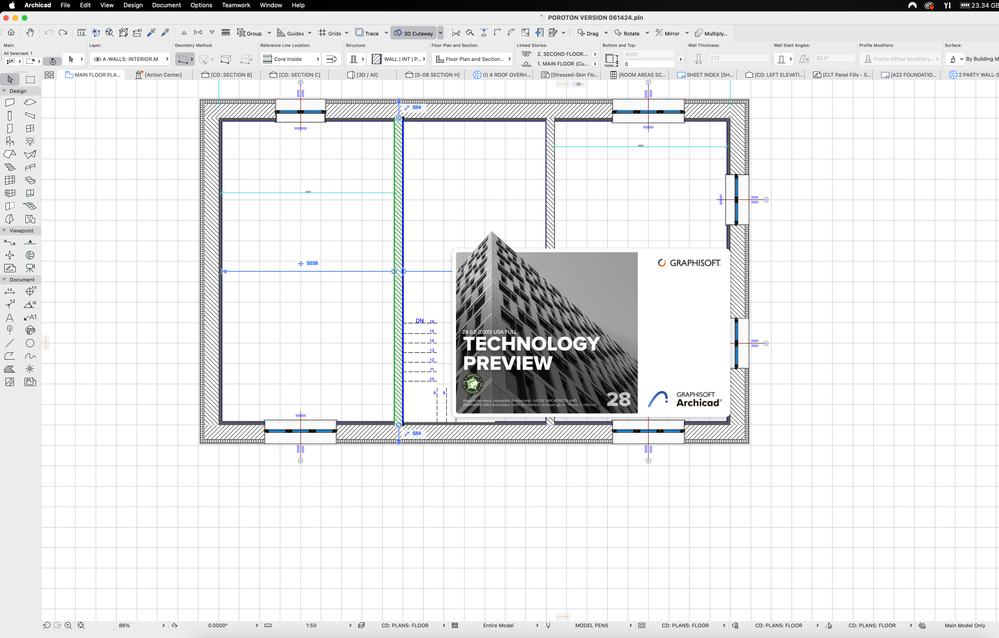The image size is (999, 638).
Task: Open the File menu
Action: (x=65, y=5)
